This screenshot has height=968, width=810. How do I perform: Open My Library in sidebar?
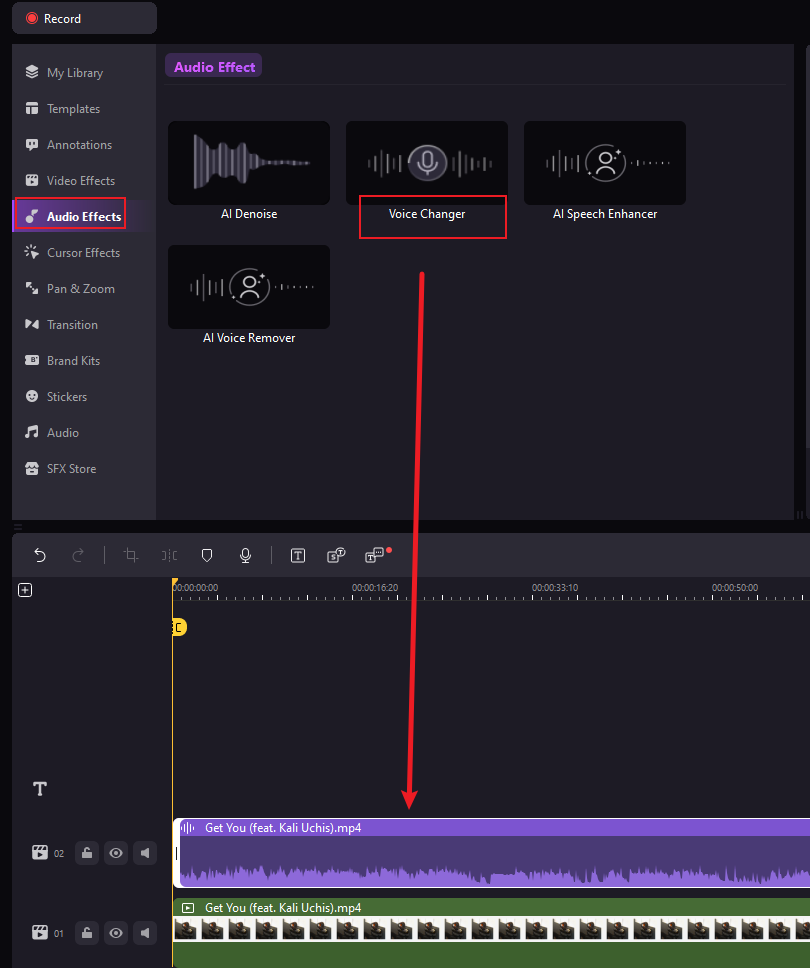pyautogui.click(x=75, y=73)
